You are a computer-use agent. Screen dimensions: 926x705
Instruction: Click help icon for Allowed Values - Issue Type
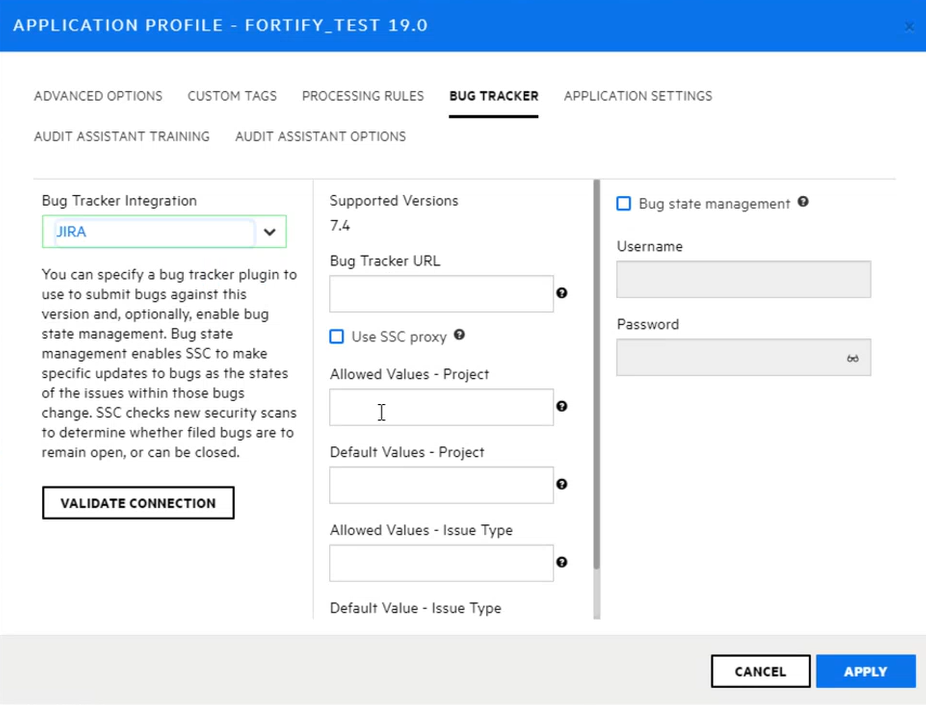(562, 562)
